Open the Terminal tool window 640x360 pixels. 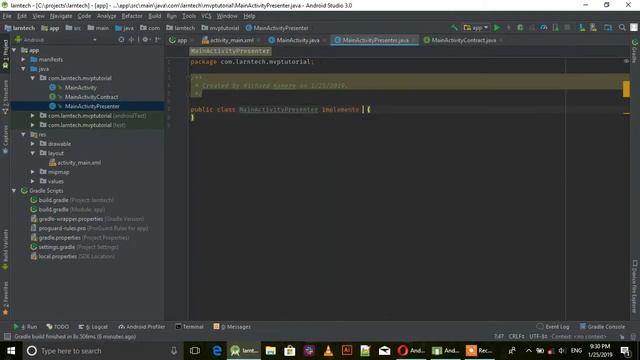coord(189,327)
